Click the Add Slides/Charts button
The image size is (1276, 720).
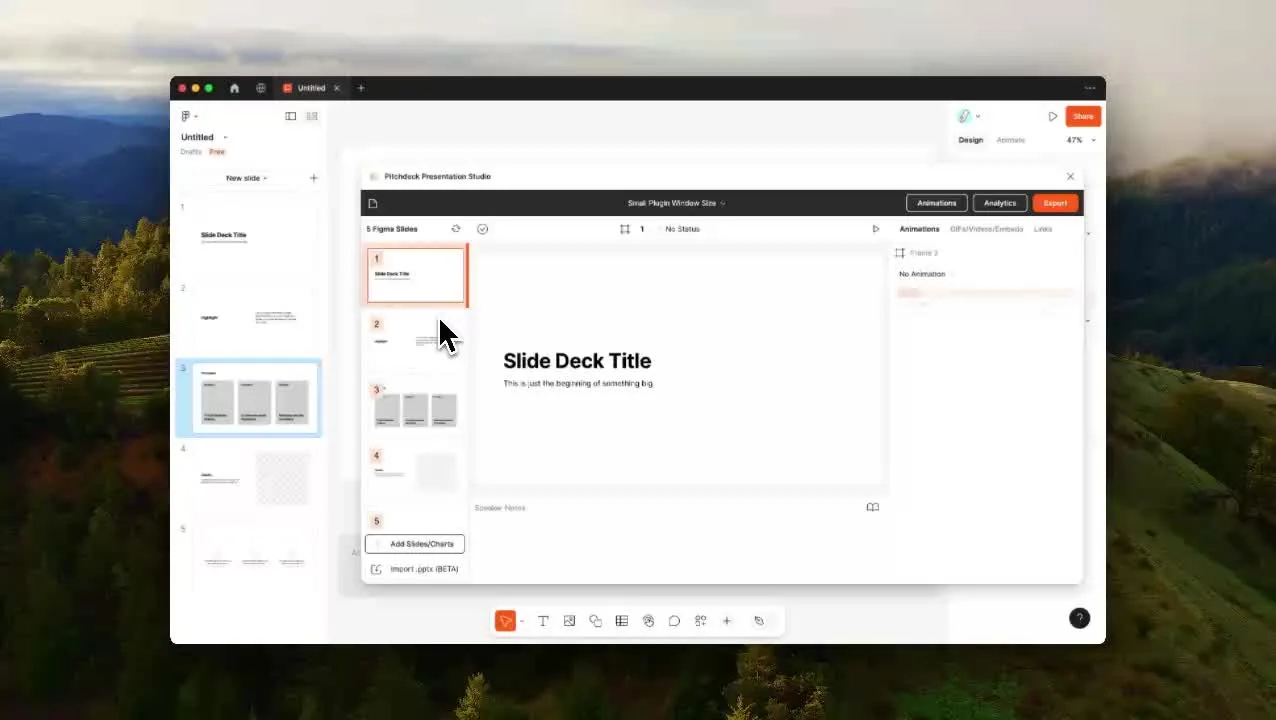point(415,544)
